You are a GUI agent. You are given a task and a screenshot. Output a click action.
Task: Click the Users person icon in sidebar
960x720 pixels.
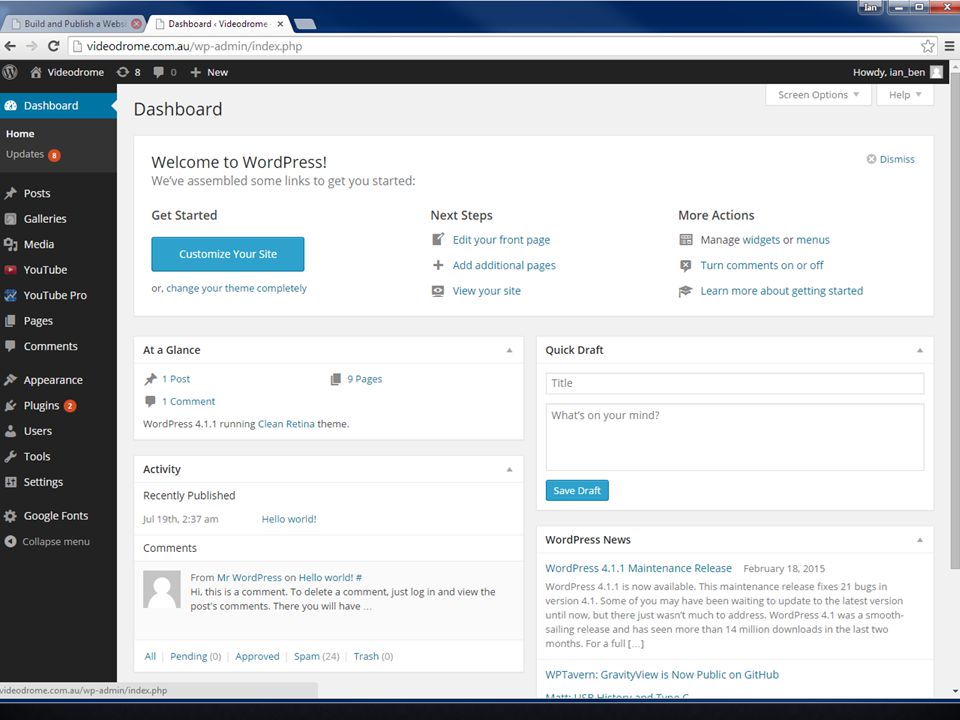10,431
